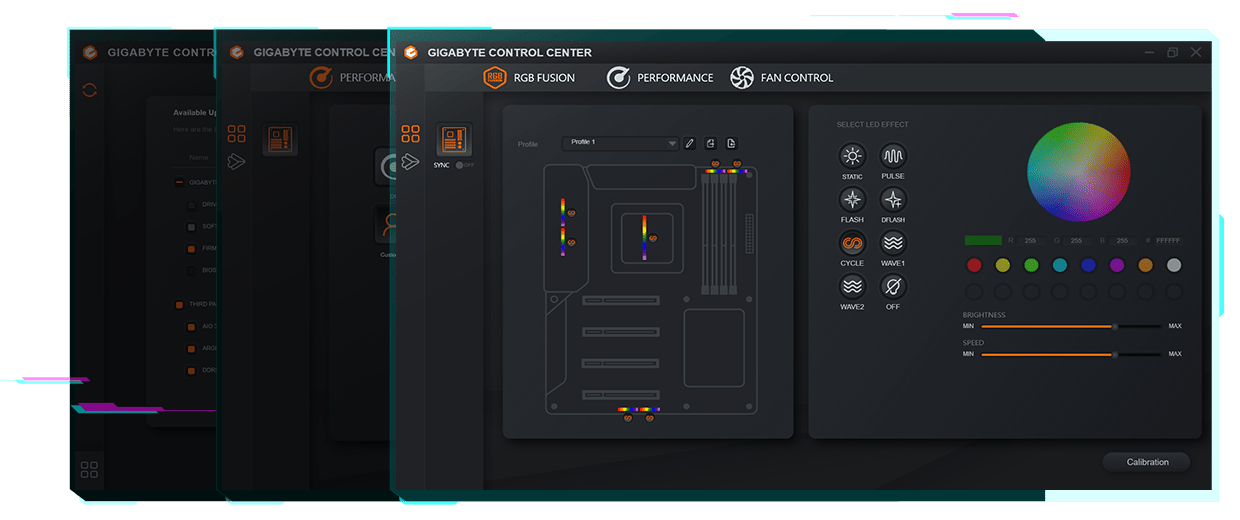Apply the Wave2 LED effect
This screenshot has height=520, width=1240.
tap(852, 287)
